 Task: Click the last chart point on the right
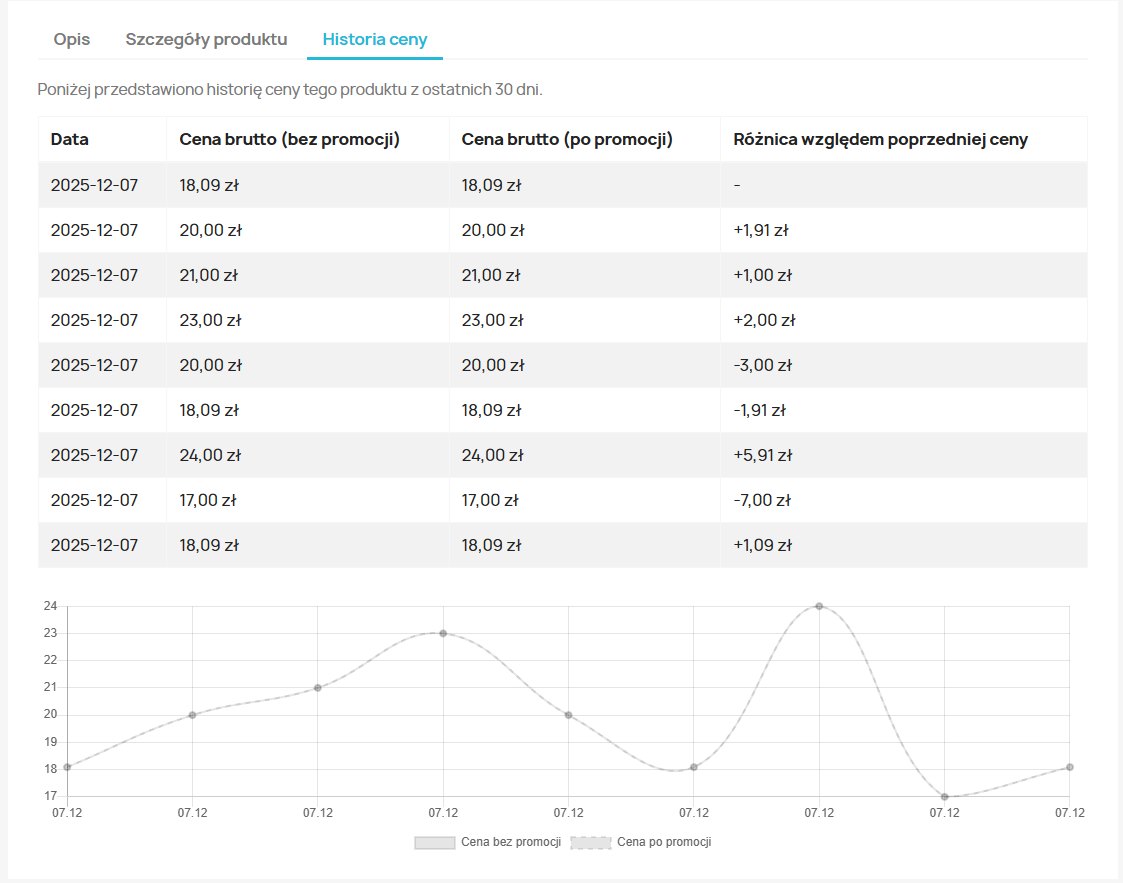pos(1069,767)
